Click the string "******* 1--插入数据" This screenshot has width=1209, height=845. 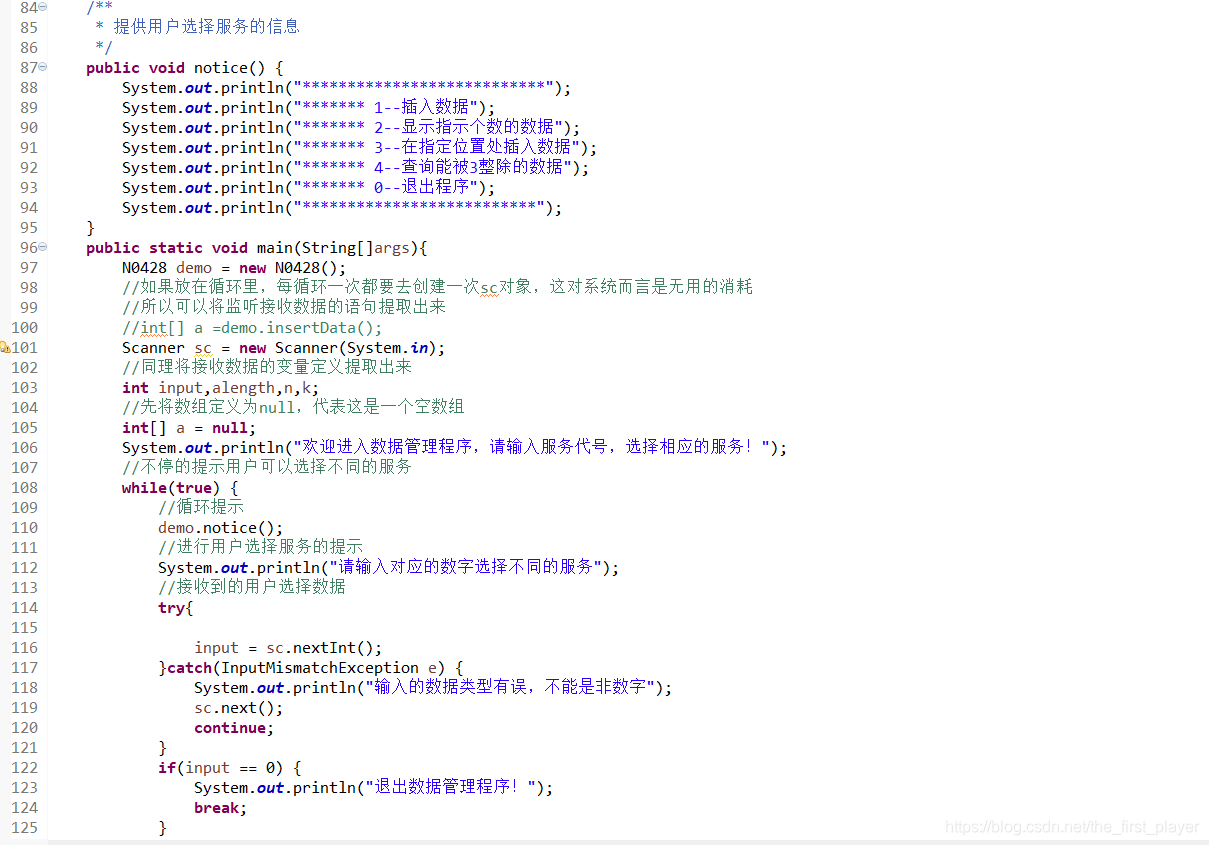pyautogui.click(x=387, y=107)
